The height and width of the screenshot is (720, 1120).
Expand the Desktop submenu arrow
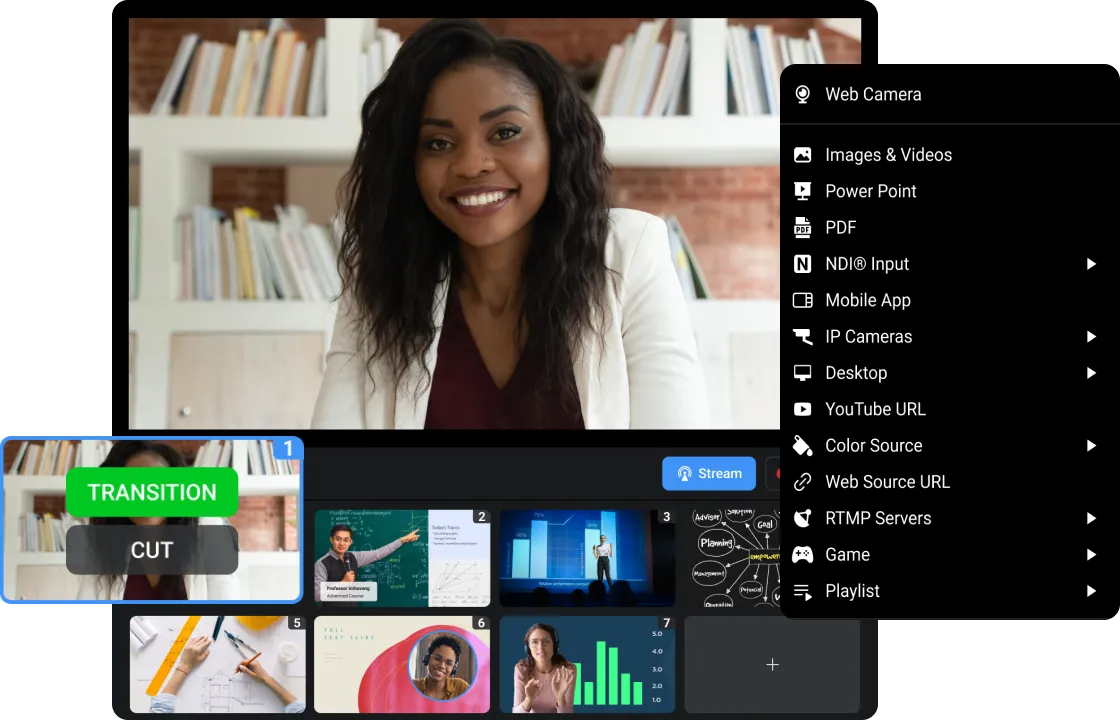(x=1091, y=373)
